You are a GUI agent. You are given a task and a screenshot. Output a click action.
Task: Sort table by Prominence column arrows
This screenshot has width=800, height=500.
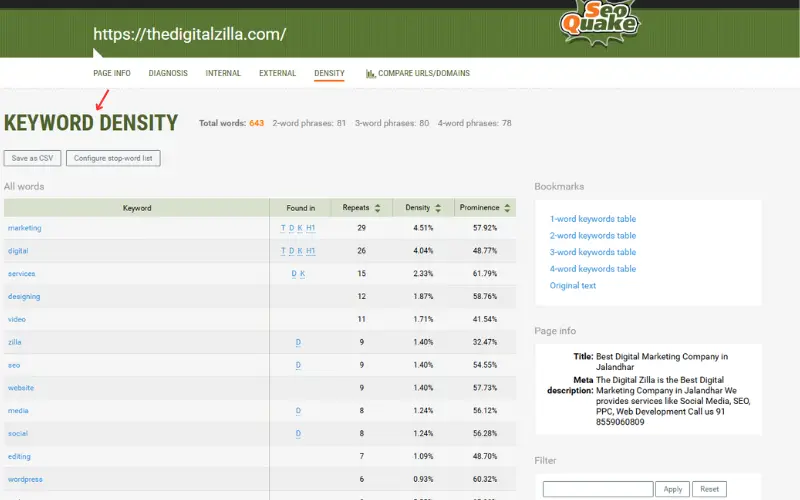[507, 208]
